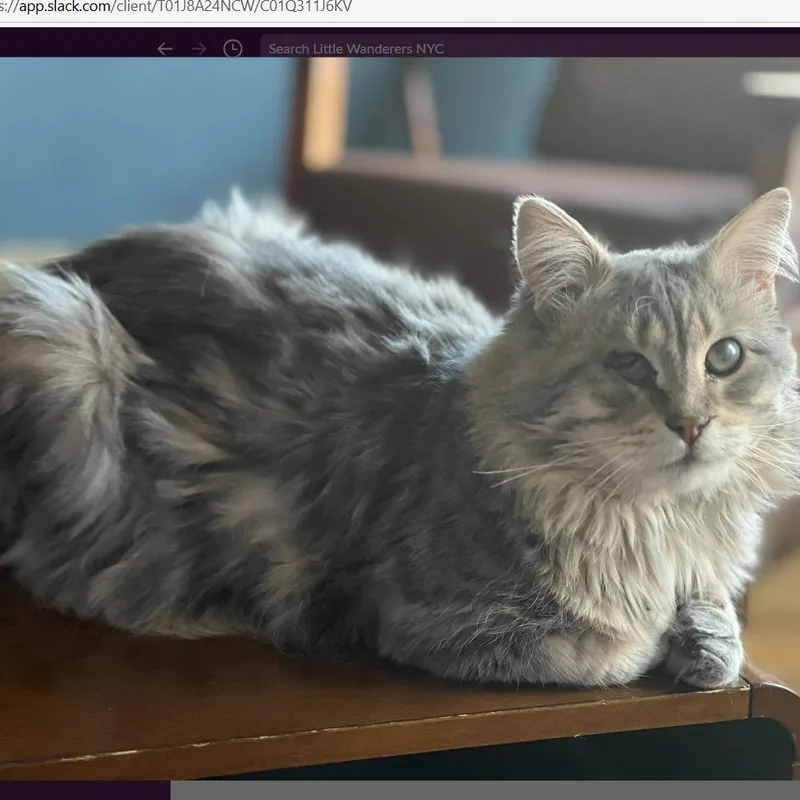Click the back navigation arrow in Slack
This screenshot has width=800, height=800.
pyautogui.click(x=165, y=48)
